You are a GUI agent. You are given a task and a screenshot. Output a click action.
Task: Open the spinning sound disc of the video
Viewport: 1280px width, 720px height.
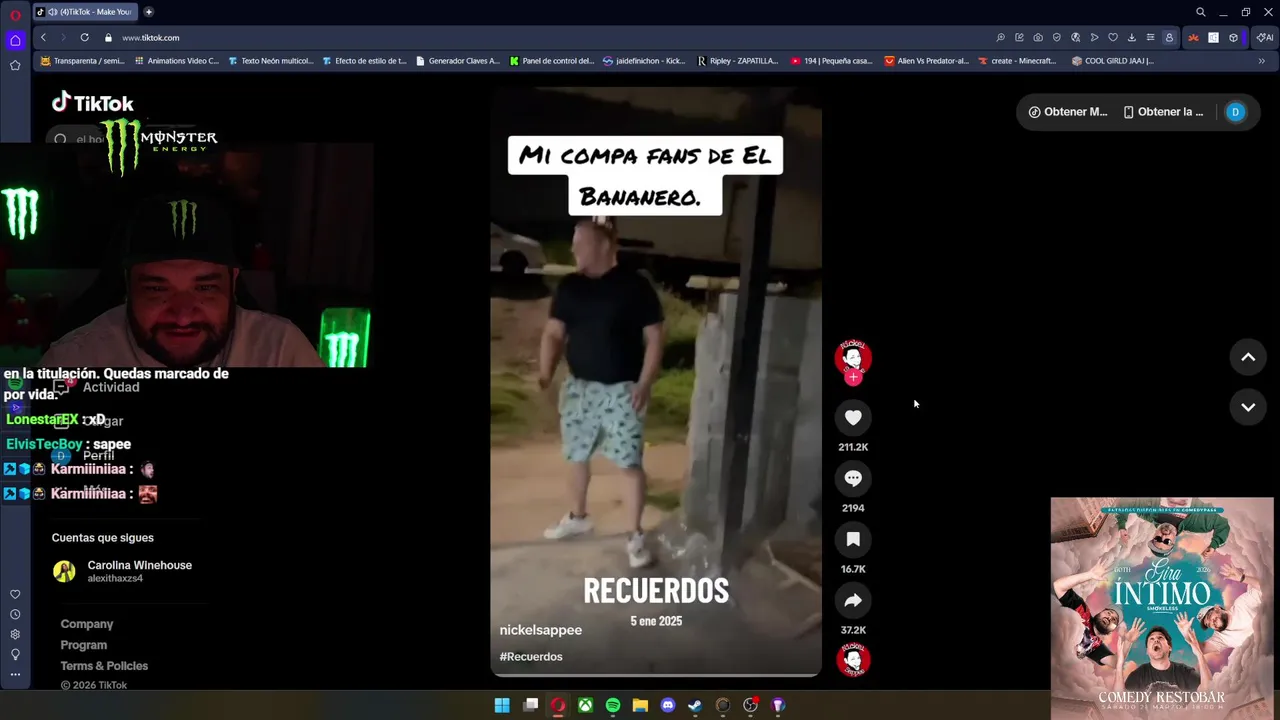(x=853, y=660)
